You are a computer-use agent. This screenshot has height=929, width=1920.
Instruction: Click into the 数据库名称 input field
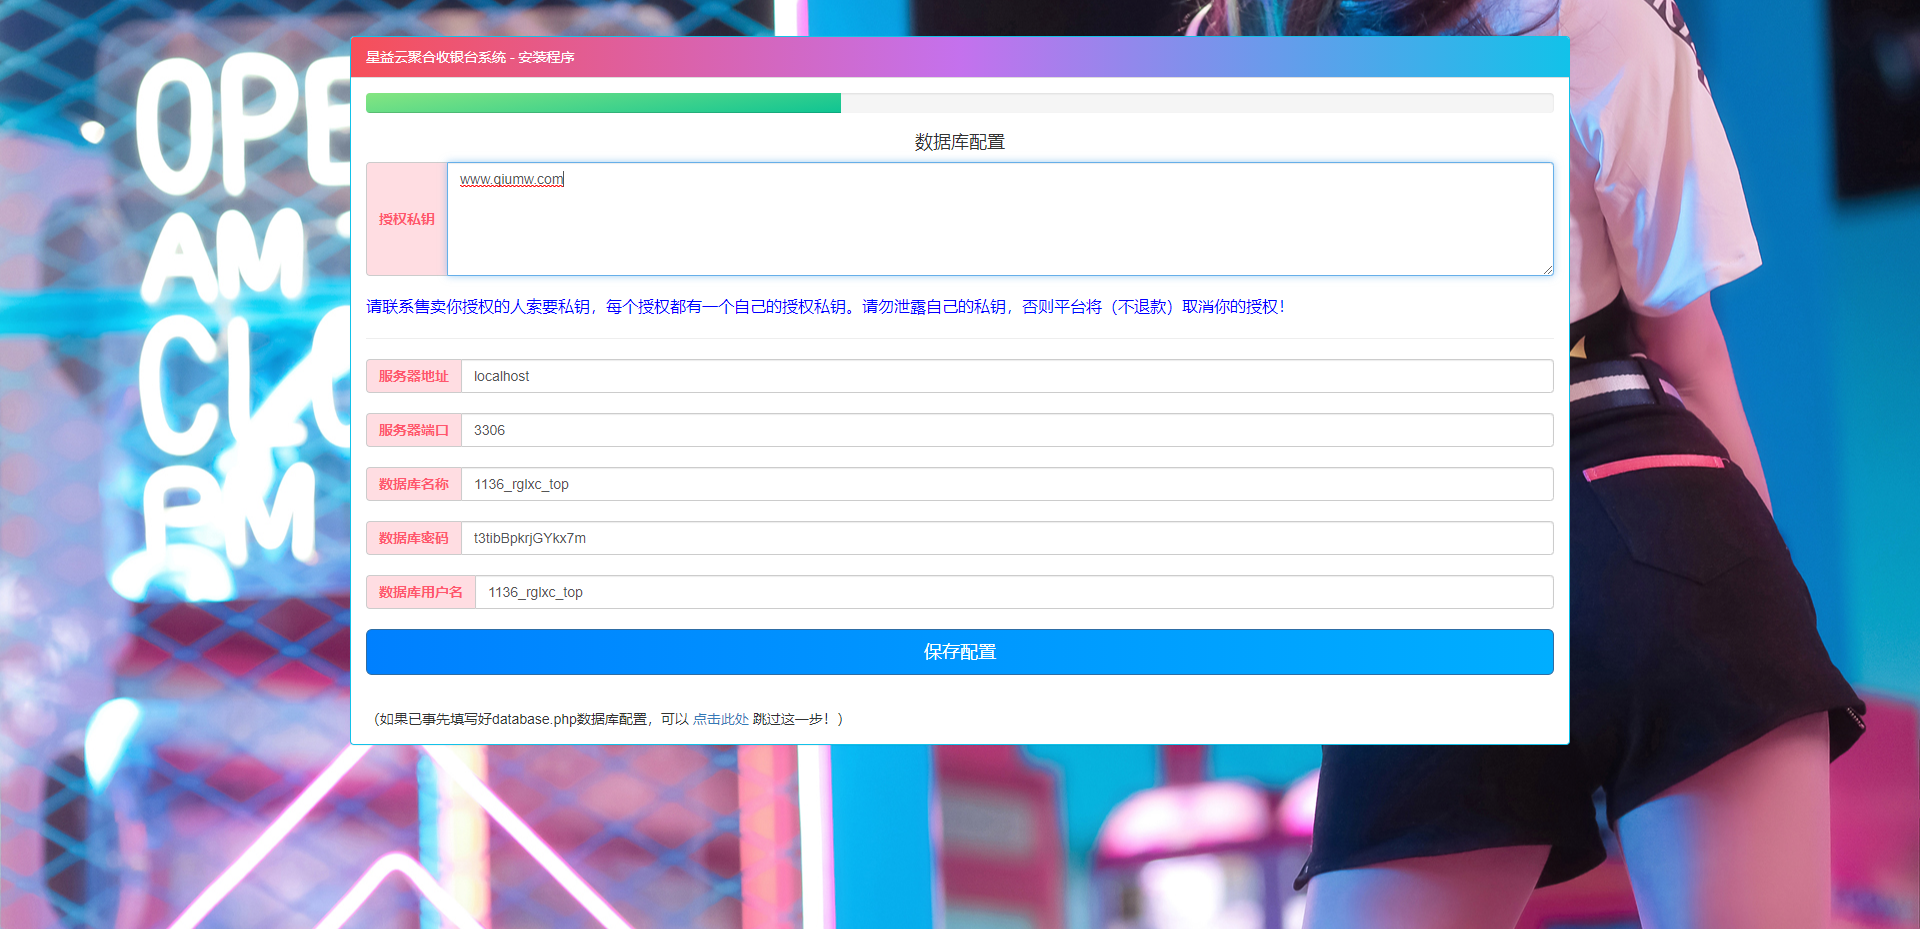tap(1006, 484)
